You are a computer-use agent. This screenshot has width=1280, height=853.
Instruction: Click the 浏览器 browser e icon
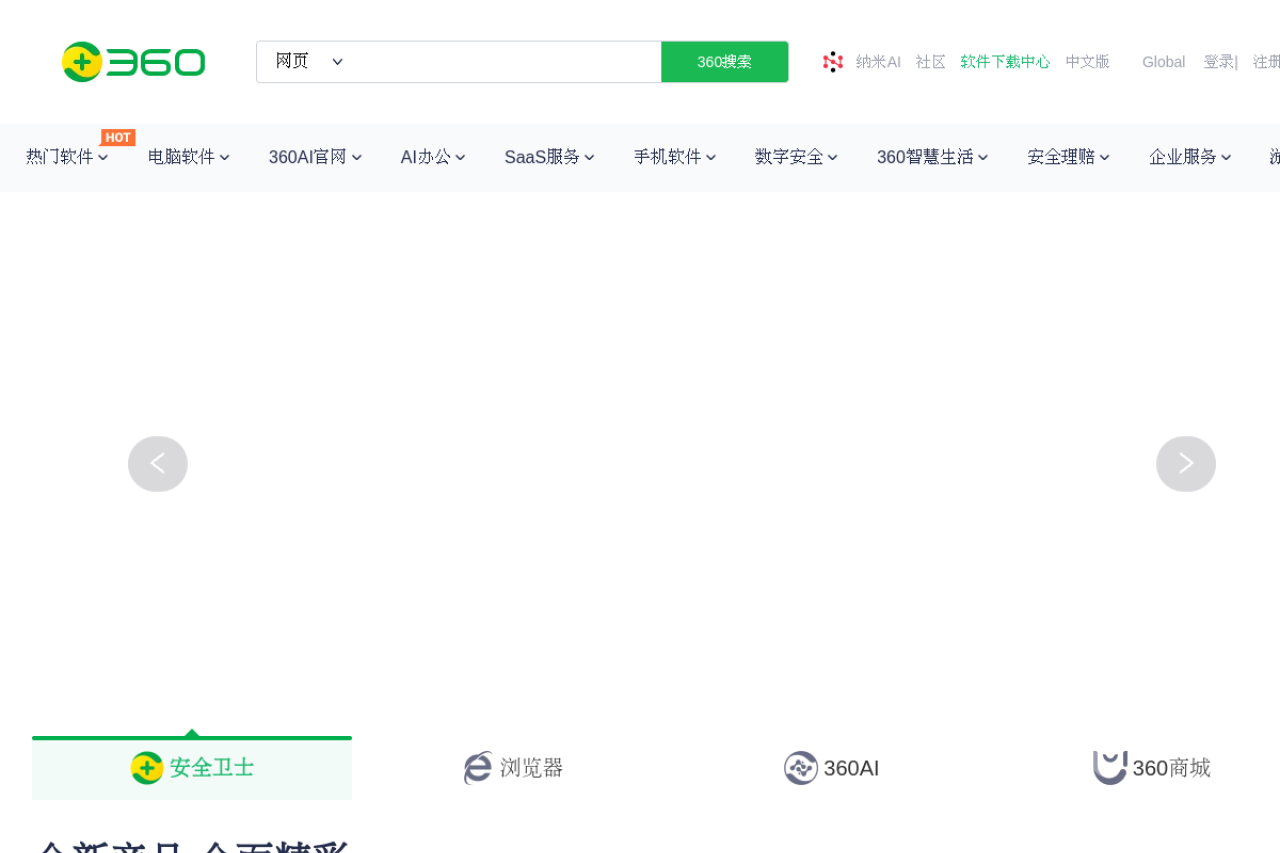(x=478, y=768)
